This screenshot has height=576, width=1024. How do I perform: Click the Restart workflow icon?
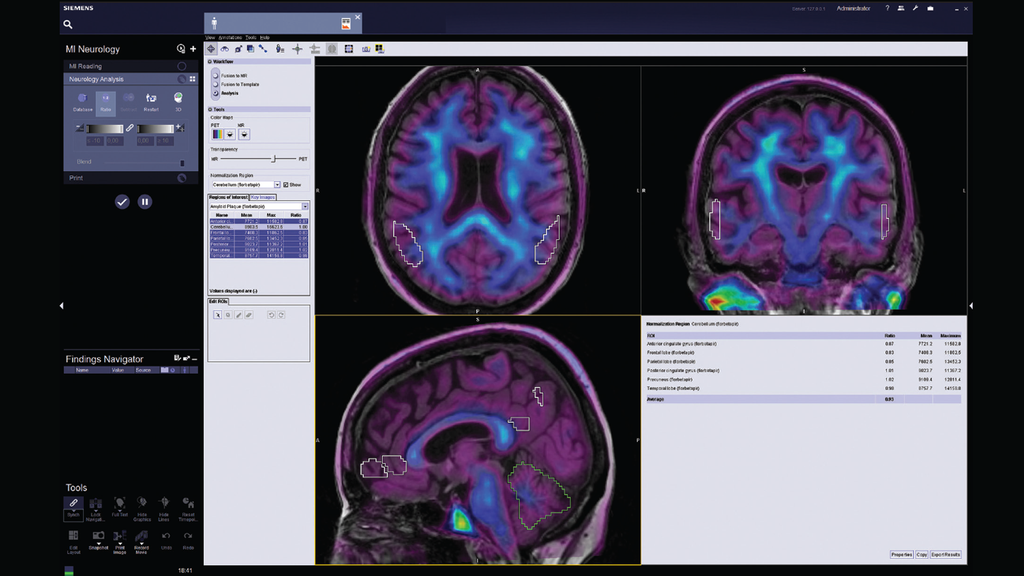(x=151, y=101)
